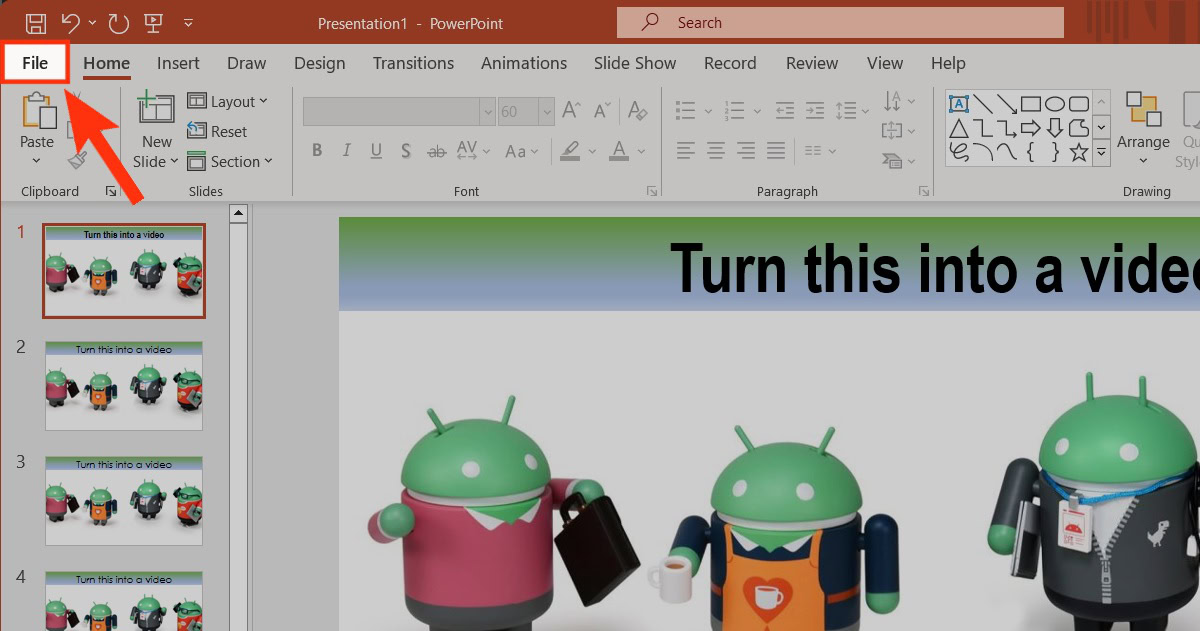
Task: Click the Undo arrow icon
Action: [x=70, y=22]
